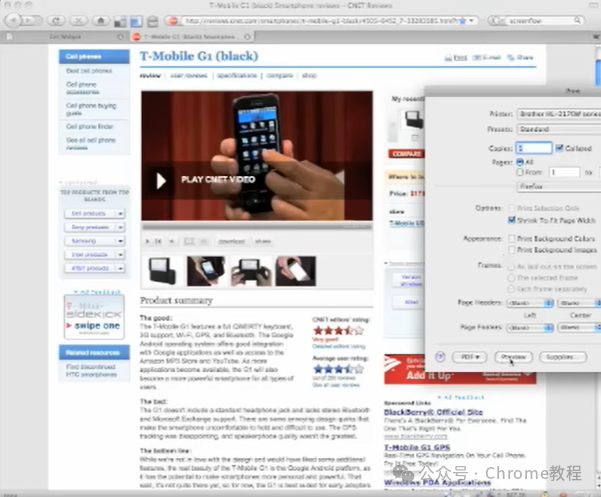Click the Cell phones sidebar header

pyautogui.click(x=94, y=57)
